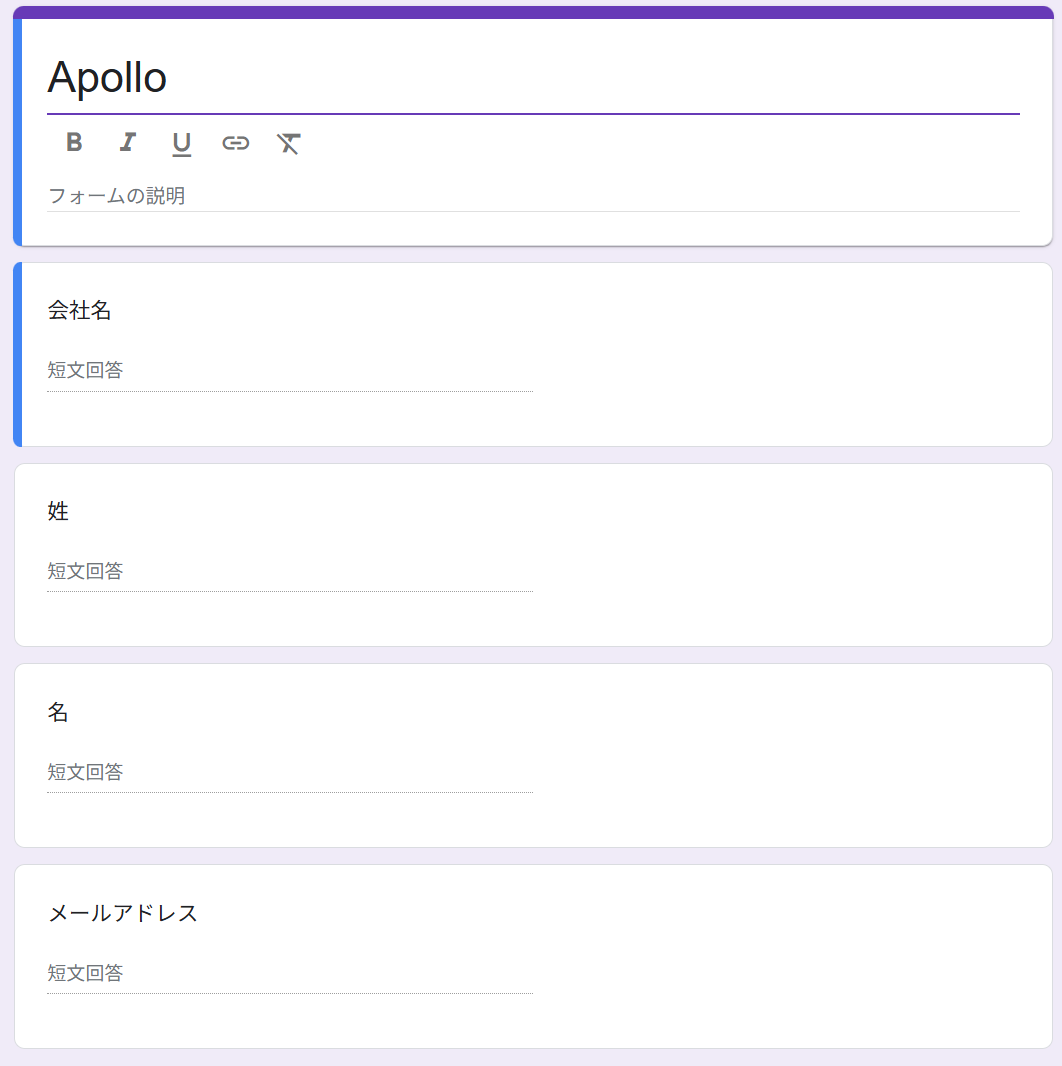The width and height of the screenshot is (1062, 1066).
Task: Click the underline formatting icon
Action: (x=181, y=143)
